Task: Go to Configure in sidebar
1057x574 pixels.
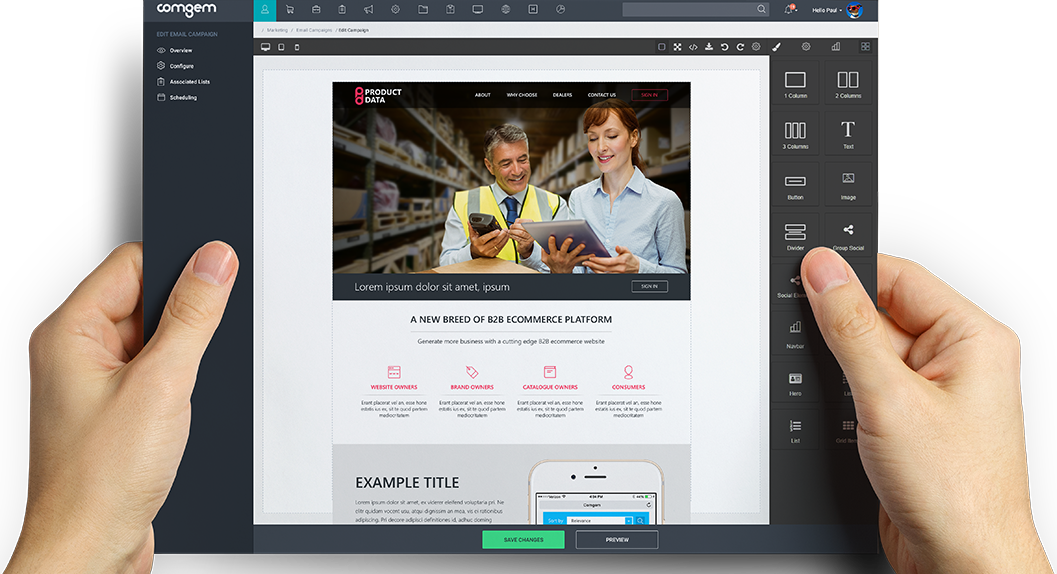Action: click(x=175, y=66)
